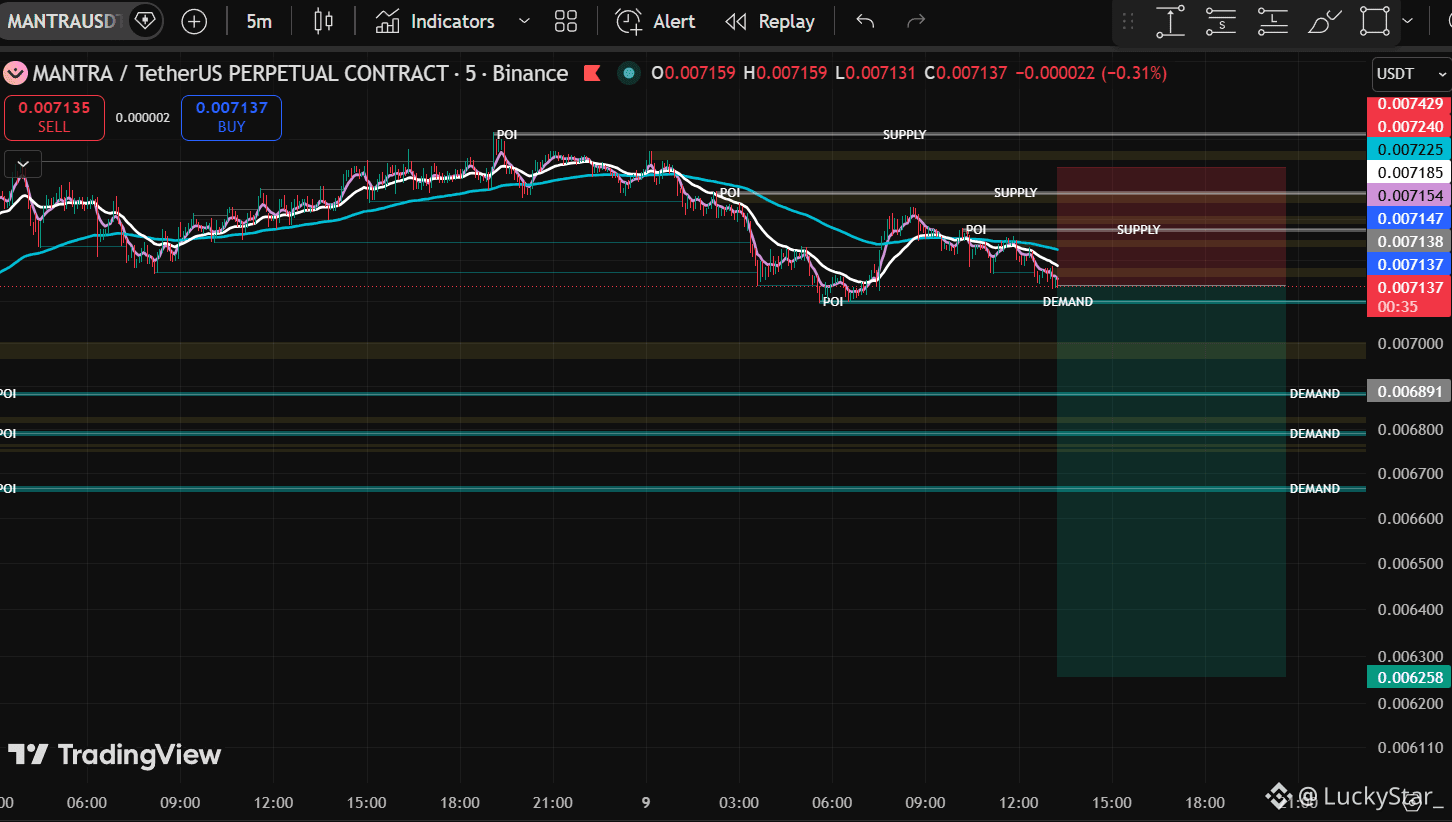Open the Indicators dialog
This screenshot has width=1452, height=822.
tap(435, 21)
